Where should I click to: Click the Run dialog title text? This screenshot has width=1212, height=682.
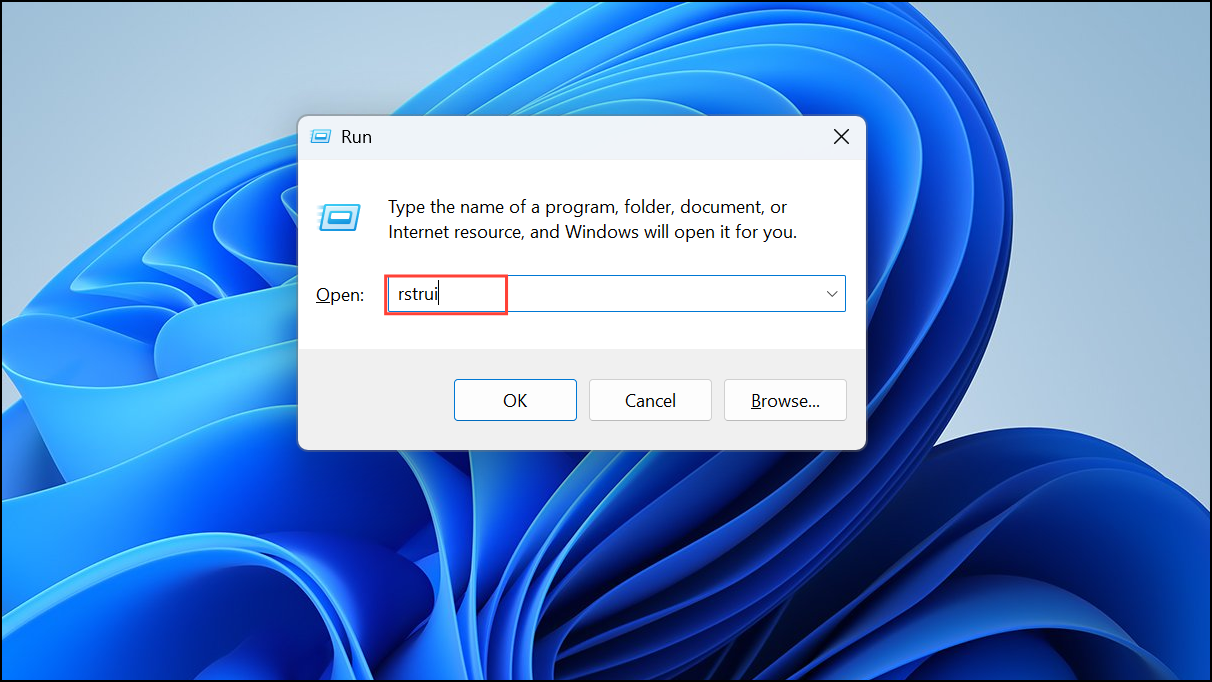pyautogui.click(x=357, y=137)
